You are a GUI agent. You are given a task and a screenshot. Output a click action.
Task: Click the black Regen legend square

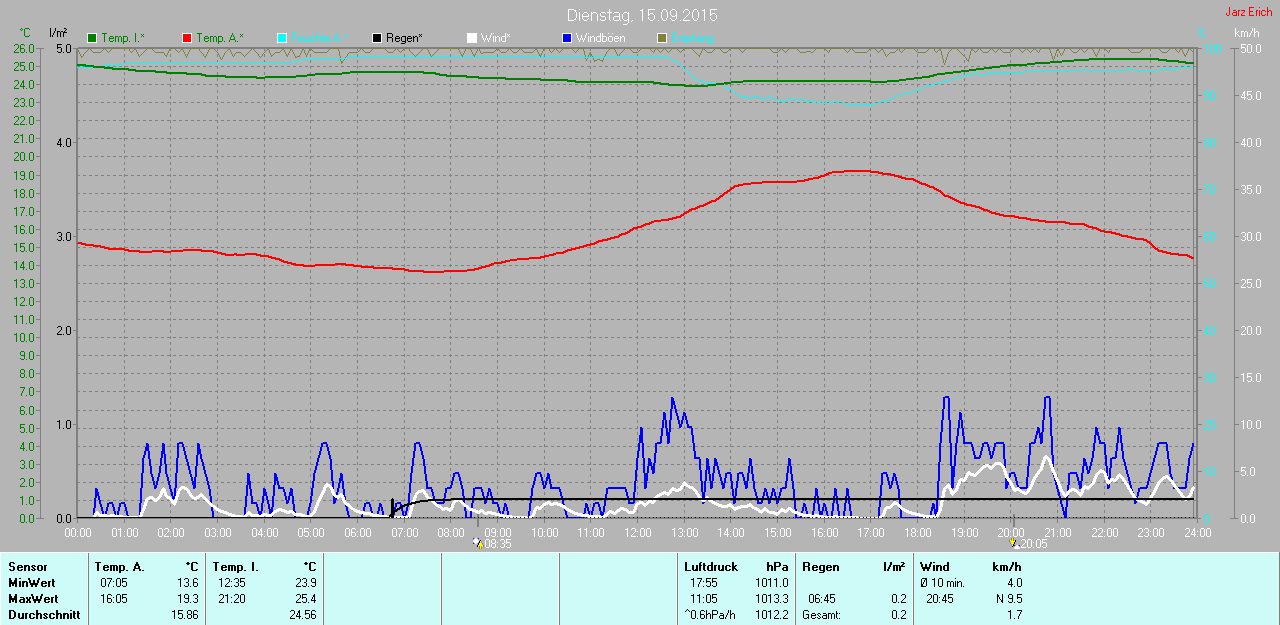377,38
